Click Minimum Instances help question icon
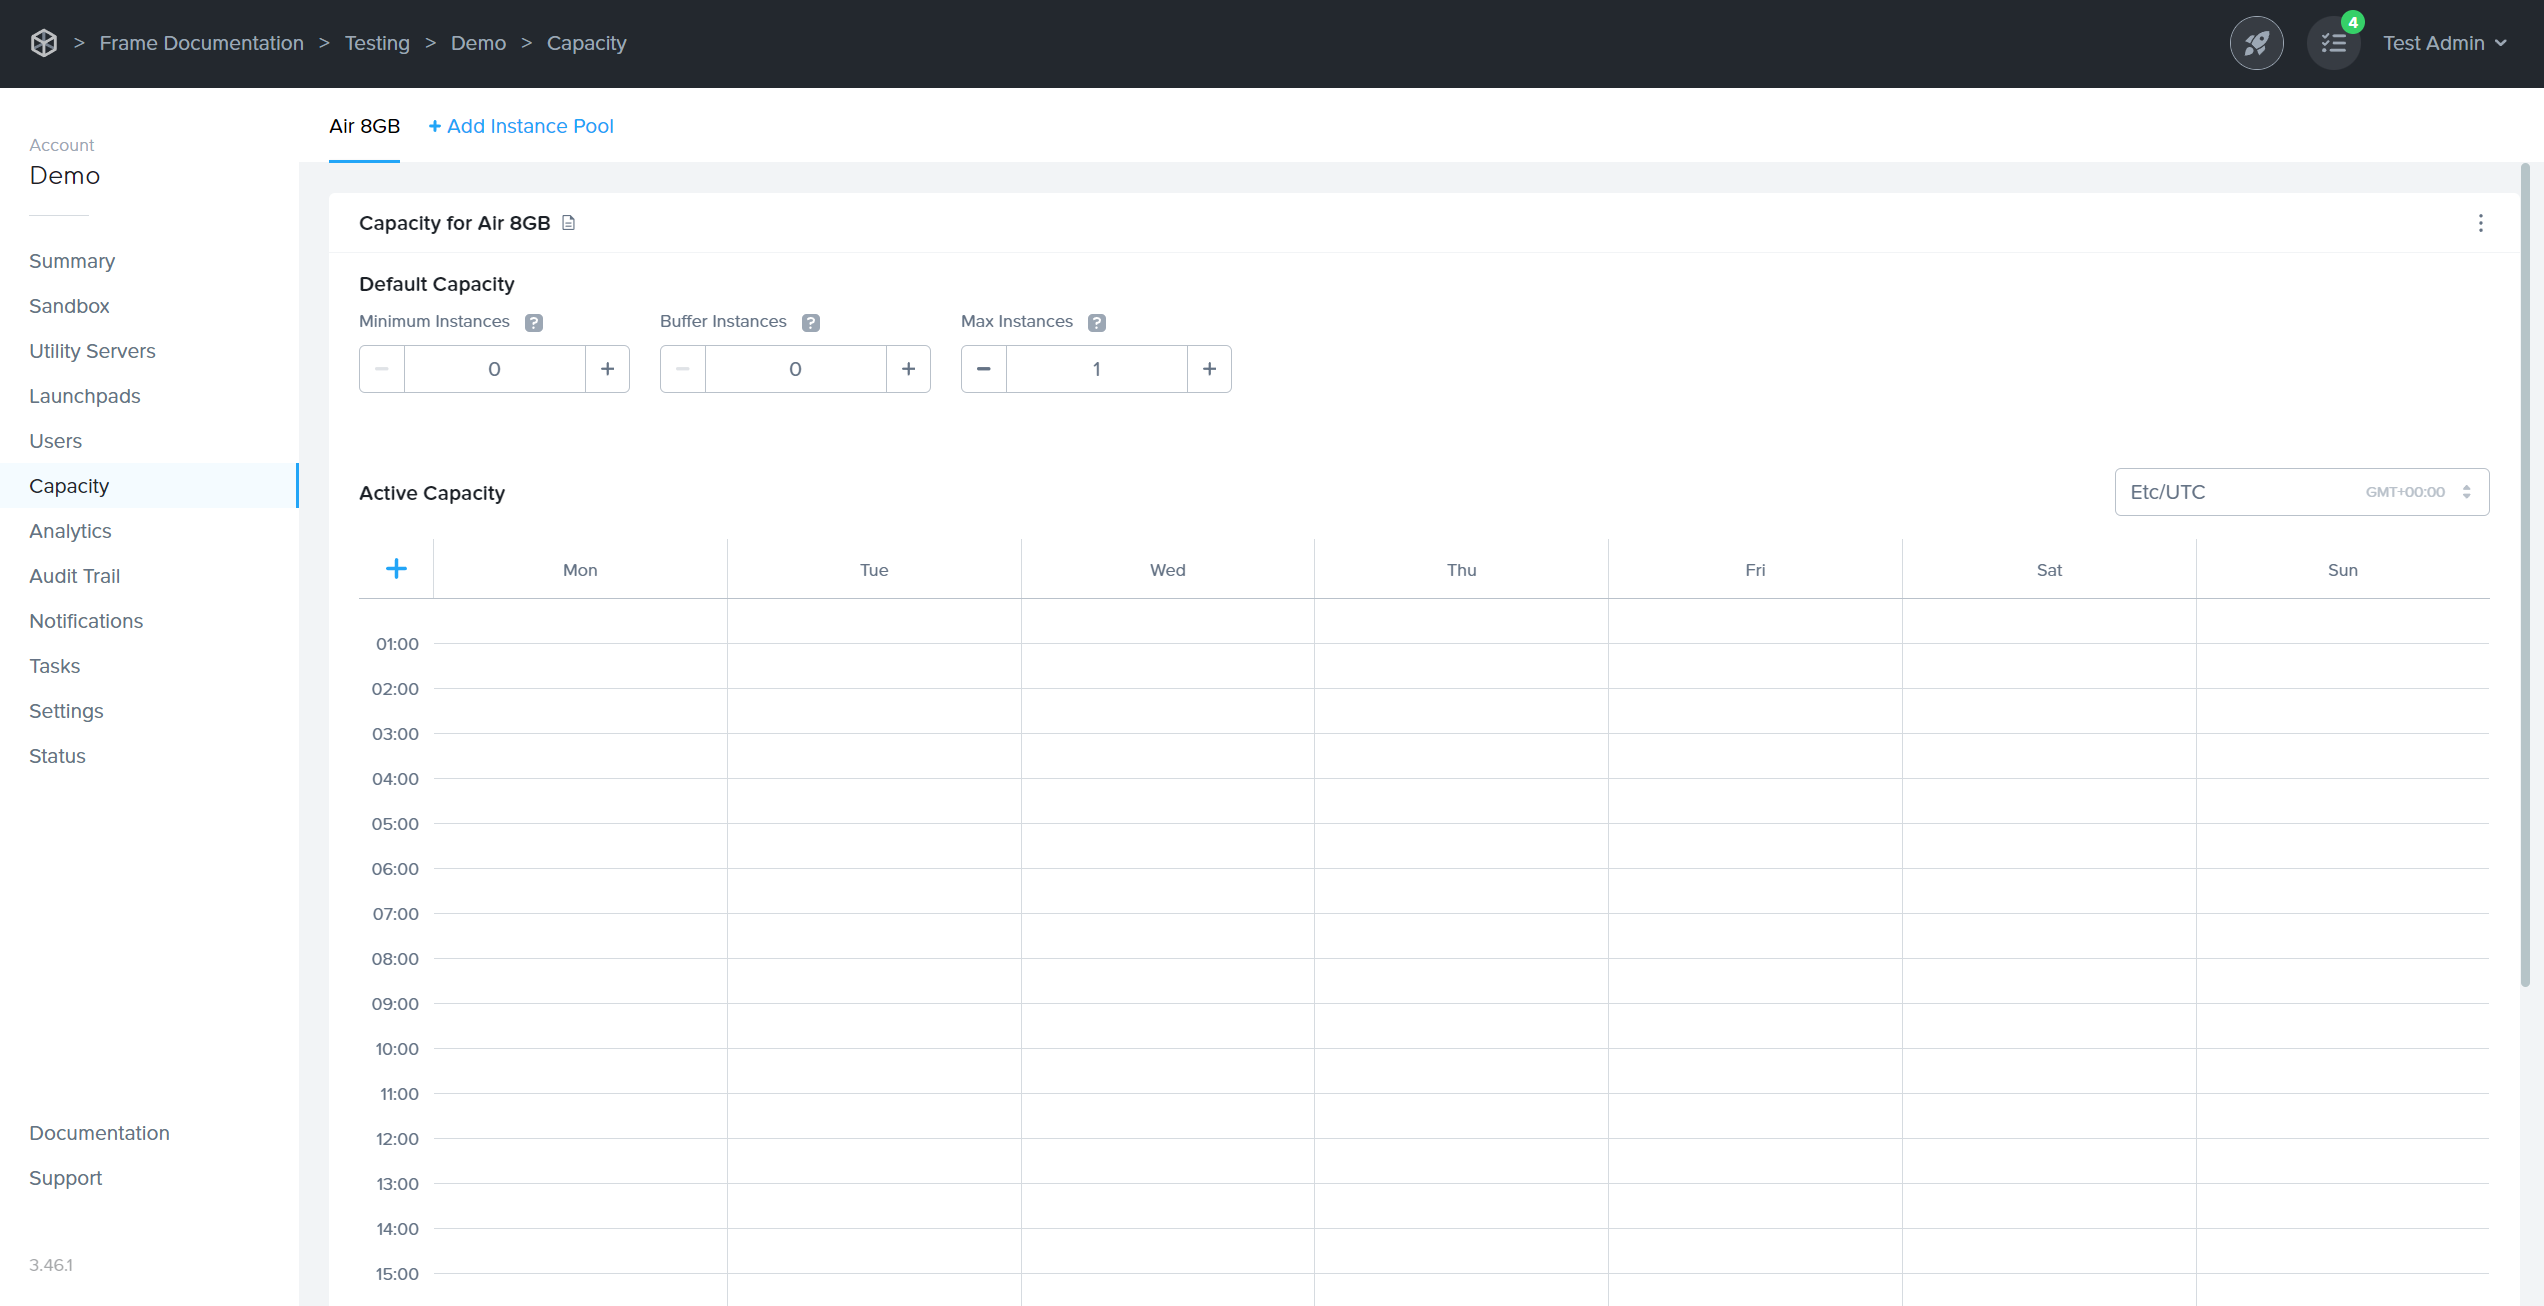This screenshot has width=2544, height=1306. 534,322
